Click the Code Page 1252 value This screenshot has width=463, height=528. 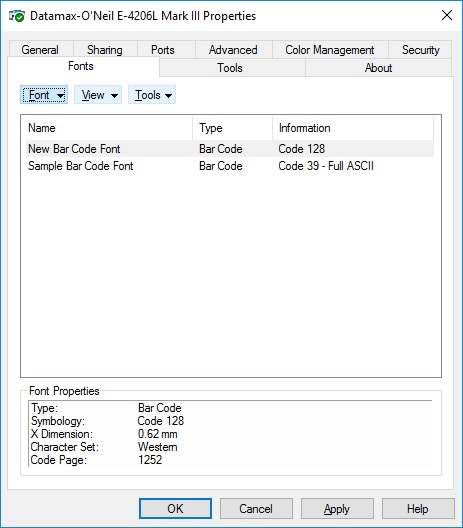tap(150, 460)
